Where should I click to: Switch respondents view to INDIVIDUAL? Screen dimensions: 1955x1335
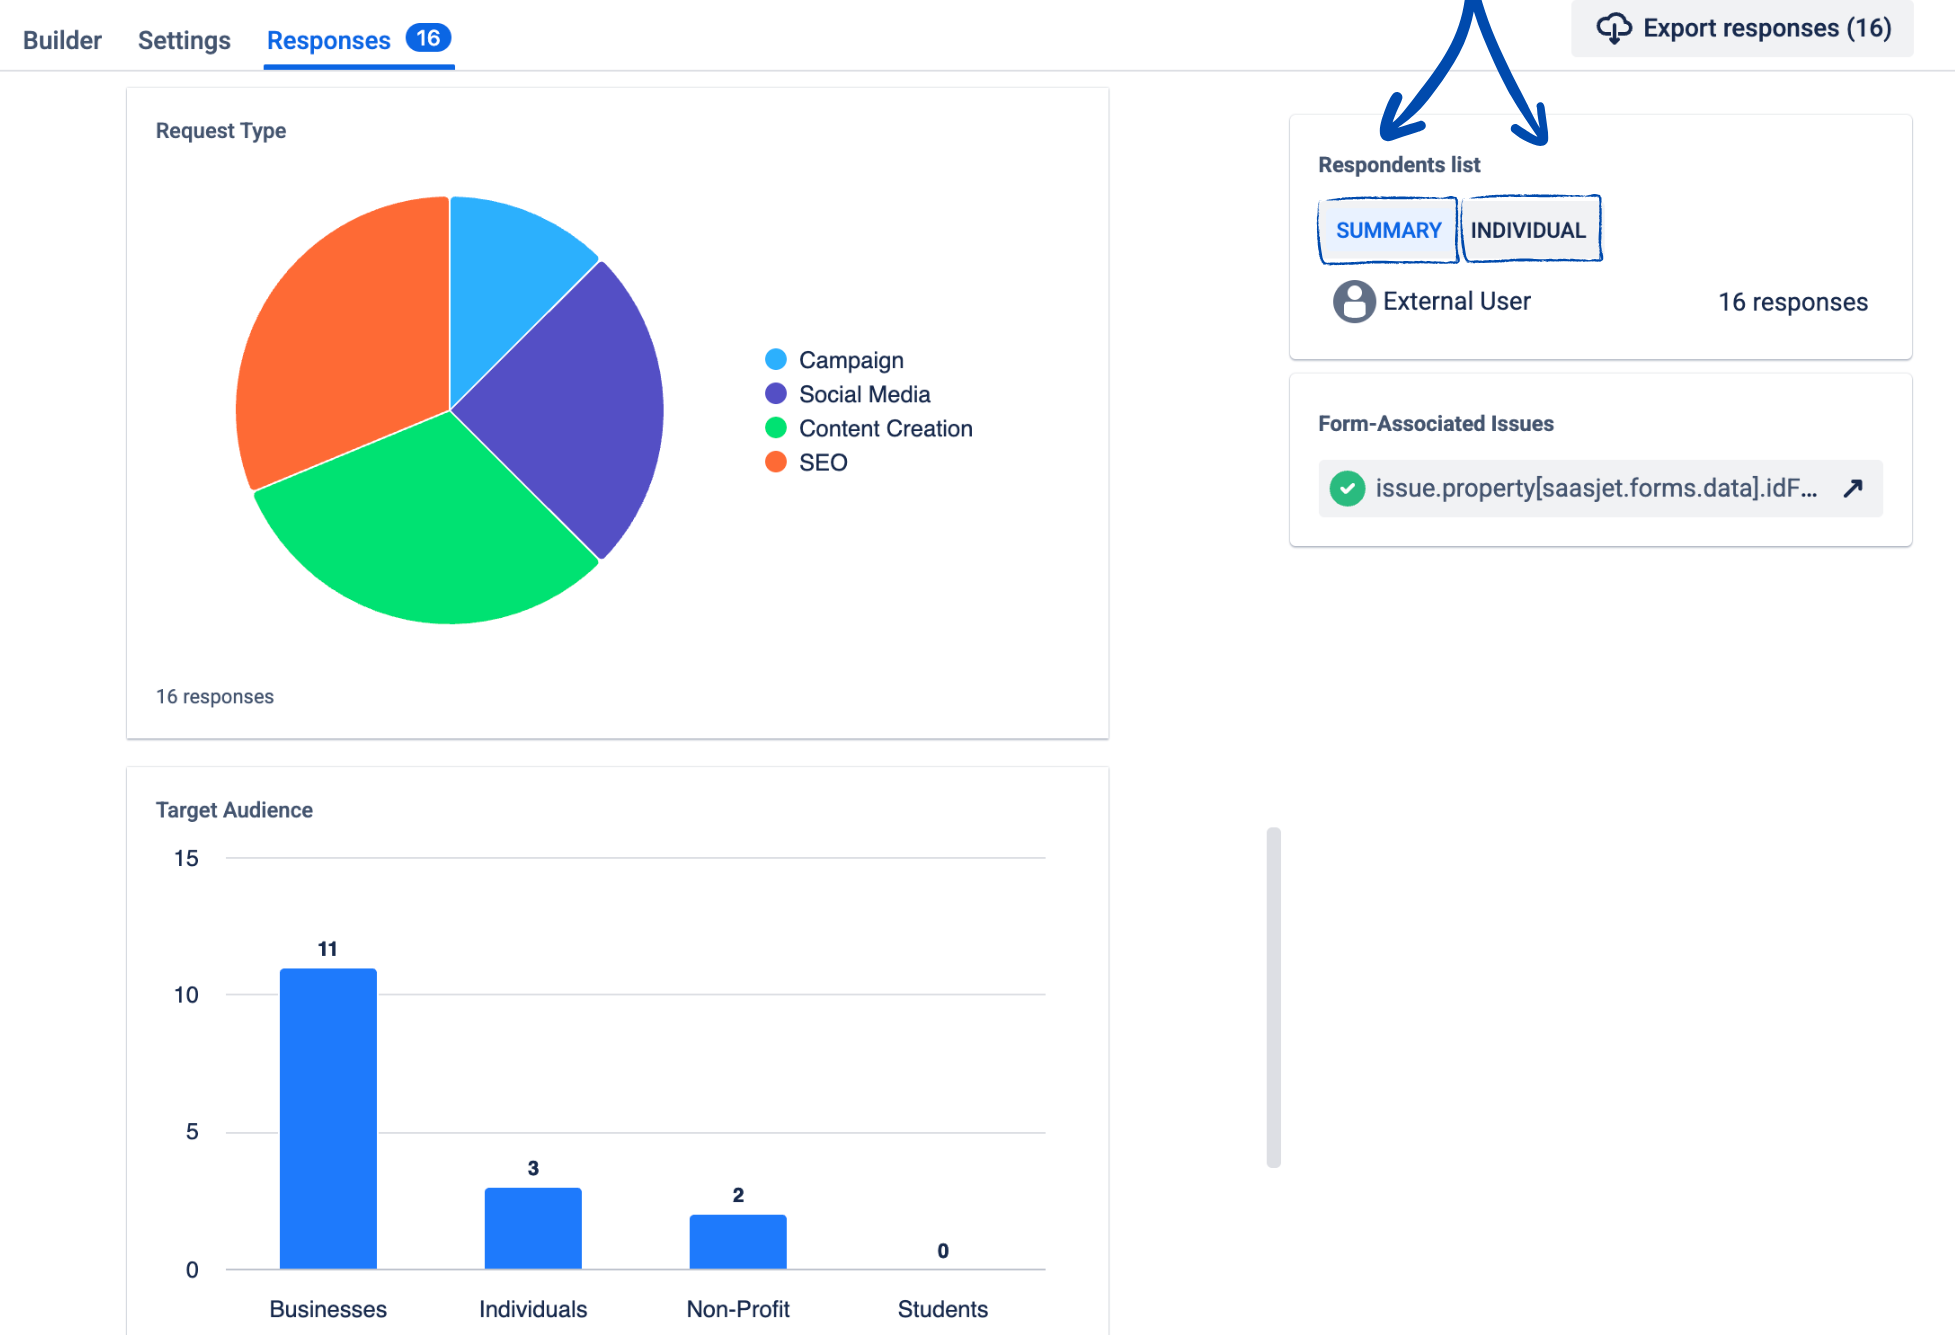[1530, 229]
